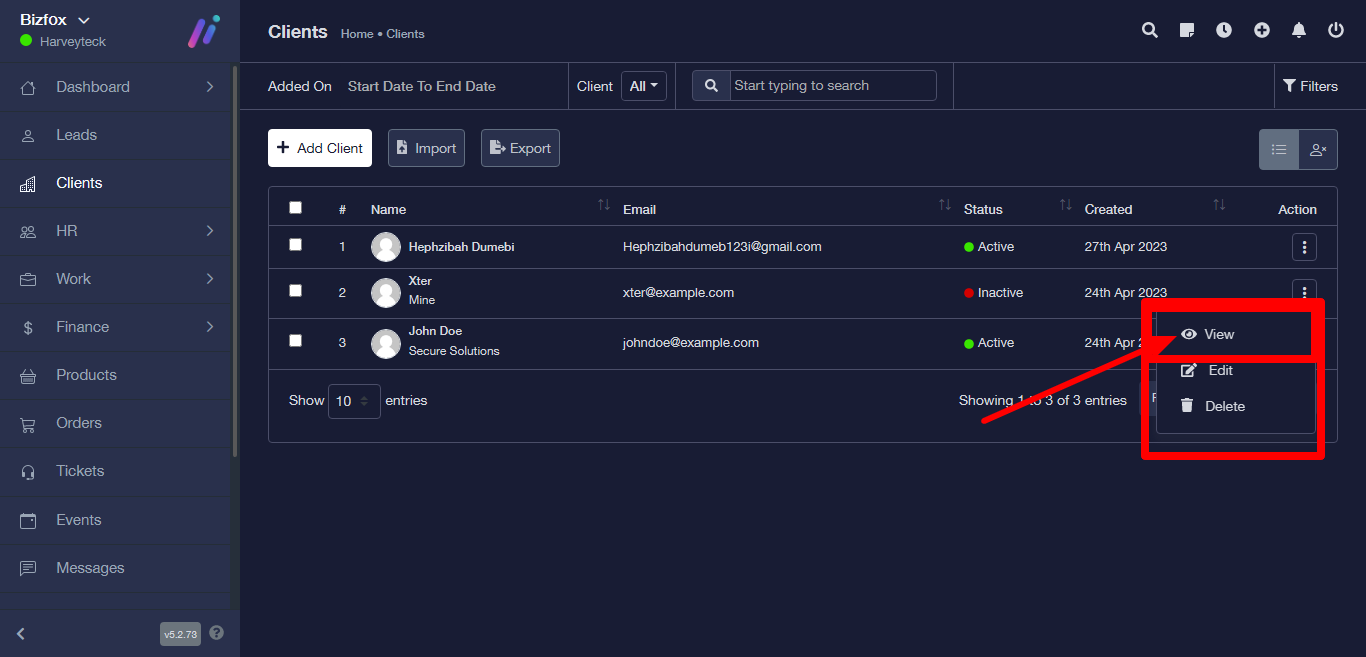Click the search magnifier icon in top bar
Image resolution: width=1366 pixels, height=657 pixels.
pos(1150,31)
